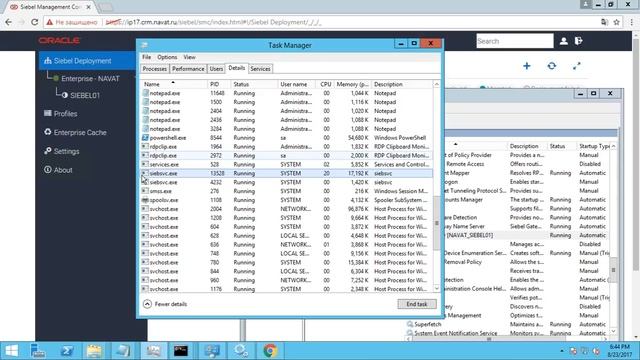Sort processes by PID column header
This screenshot has height=360, width=640.
tap(219, 84)
